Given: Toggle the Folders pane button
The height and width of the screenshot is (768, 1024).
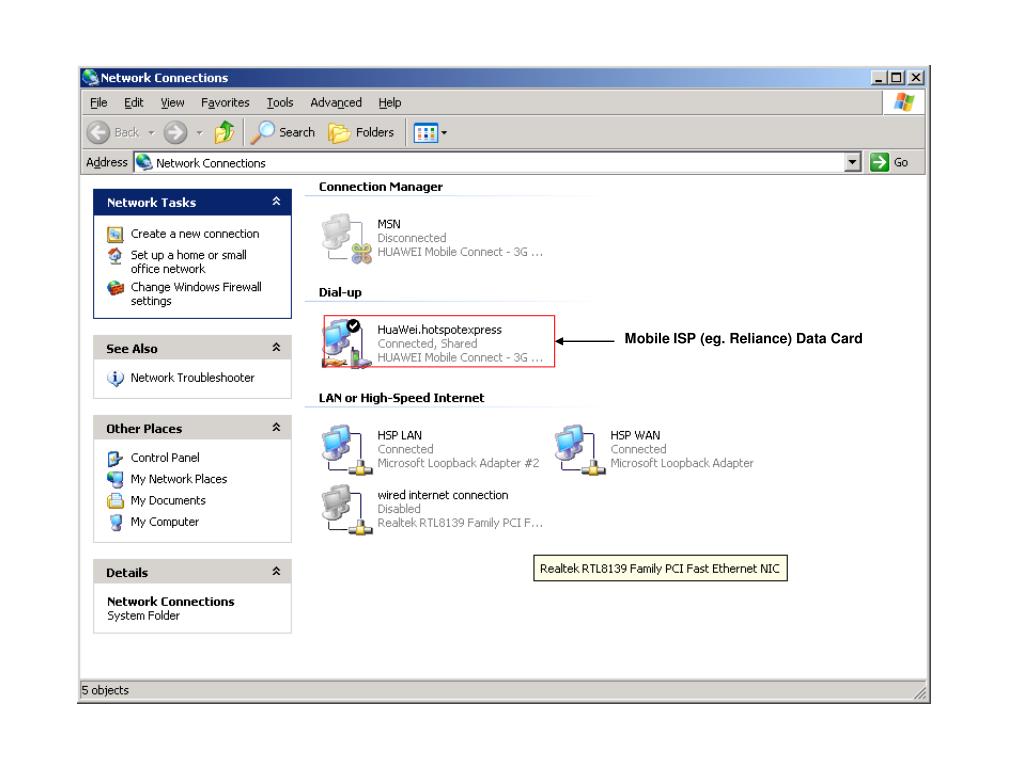Looking at the screenshot, I should (361, 133).
